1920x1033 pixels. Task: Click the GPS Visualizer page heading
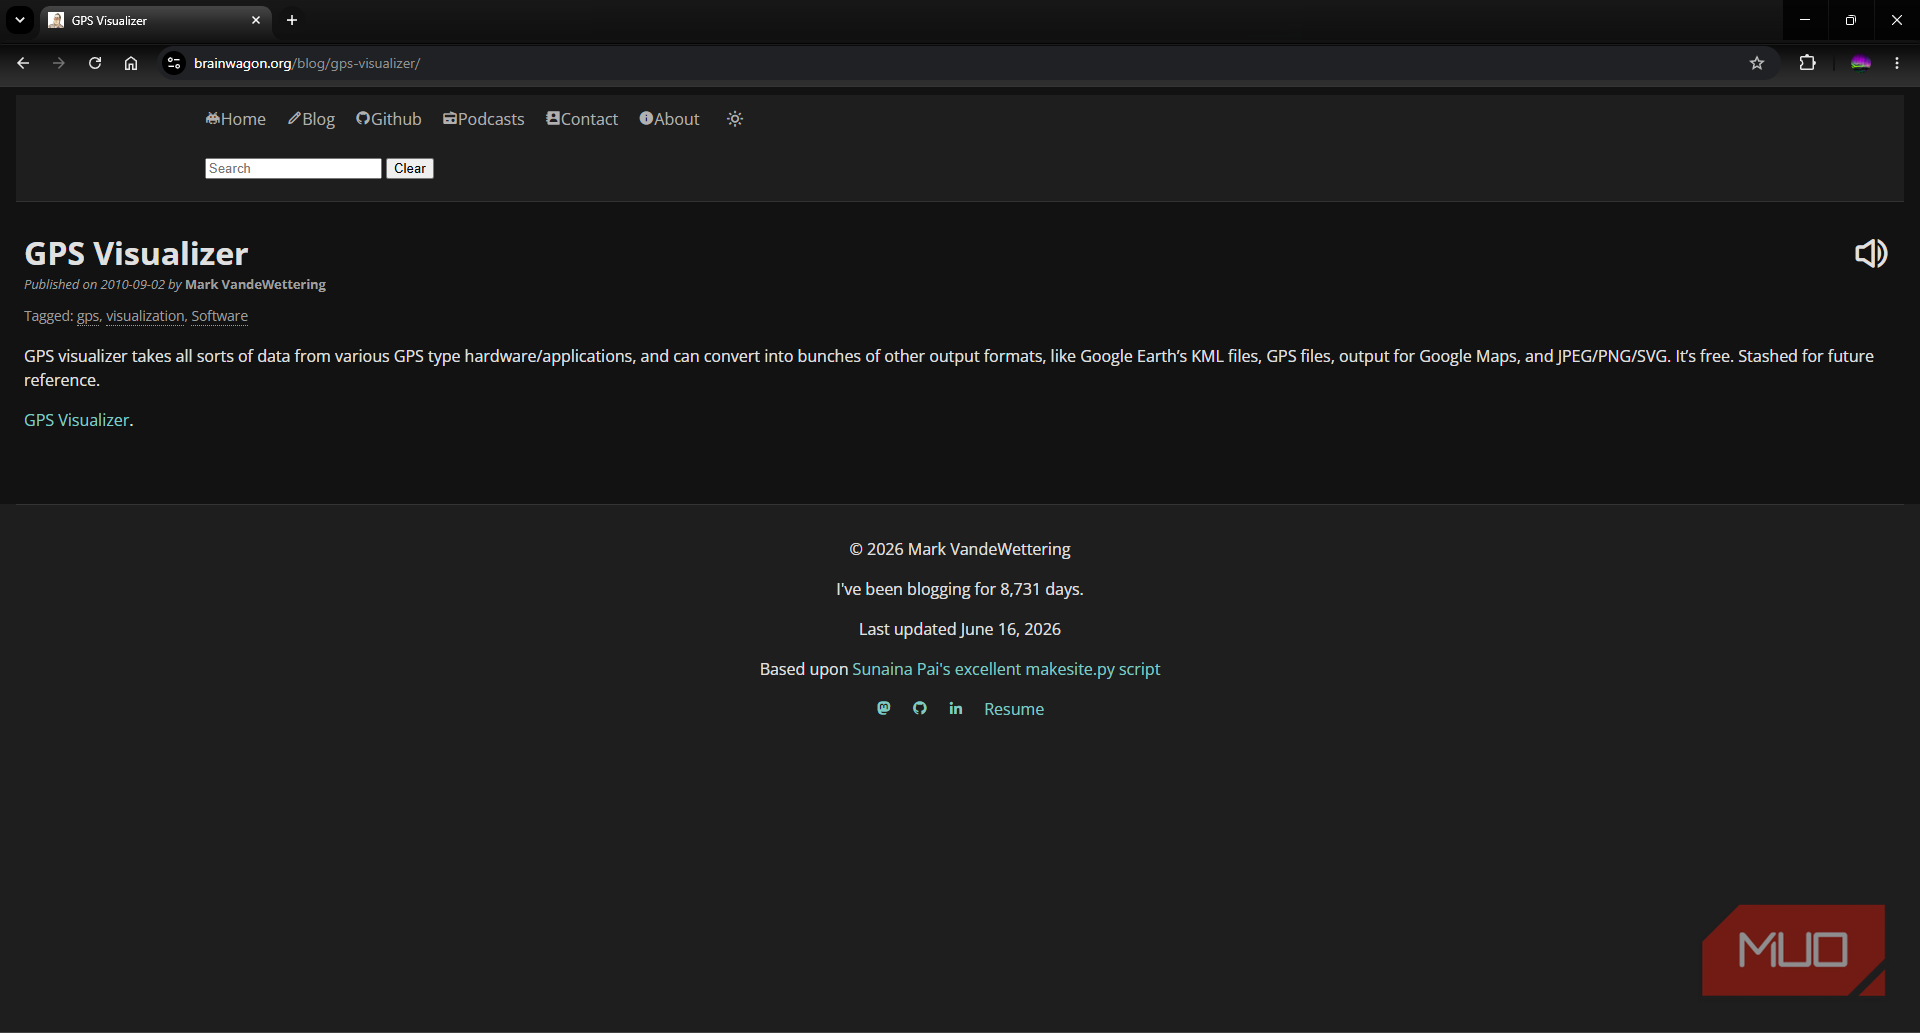136,254
